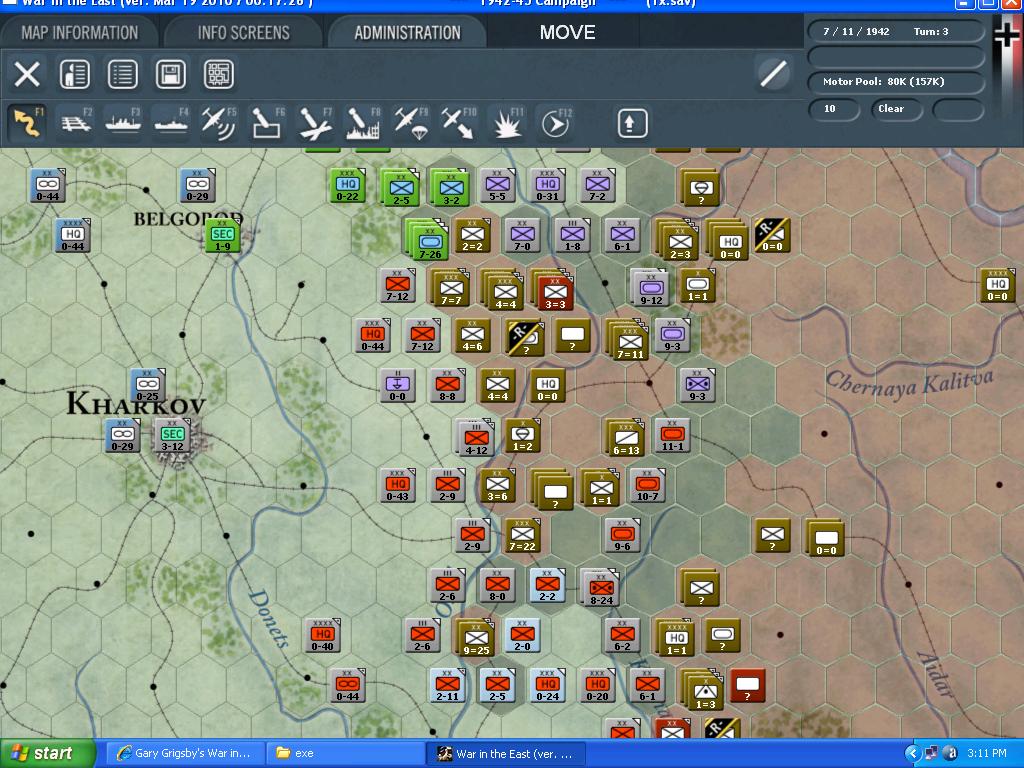Select the 1=3 Soviet mountain unit stack
The width and height of the screenshot is (1024, 768).
click(x=703, y=690)
